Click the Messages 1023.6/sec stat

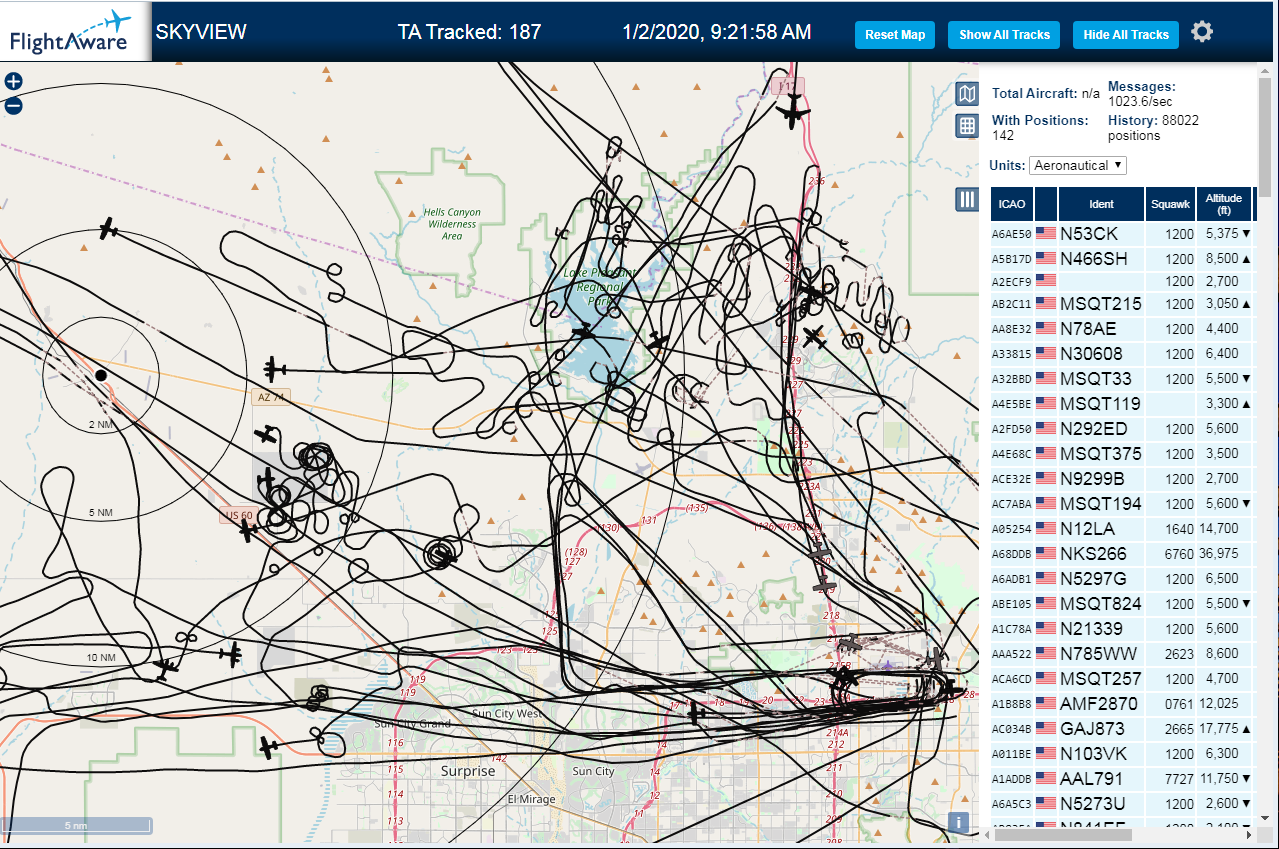tap(1142, 94)
